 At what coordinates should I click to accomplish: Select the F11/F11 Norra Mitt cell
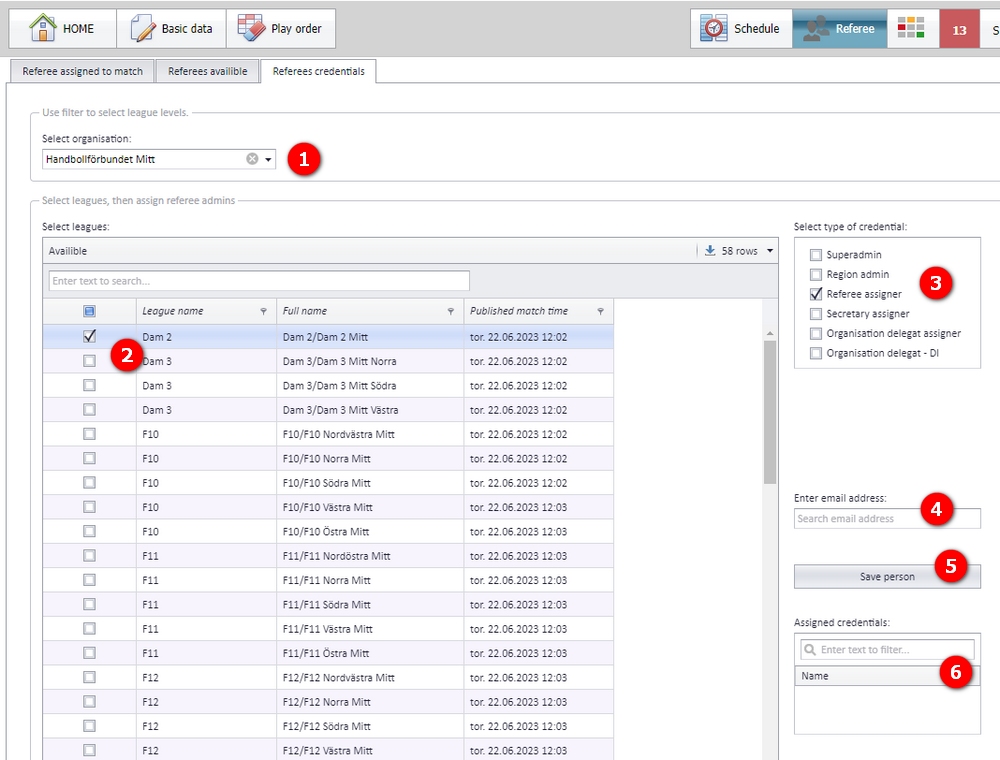(x=370, y=580)
